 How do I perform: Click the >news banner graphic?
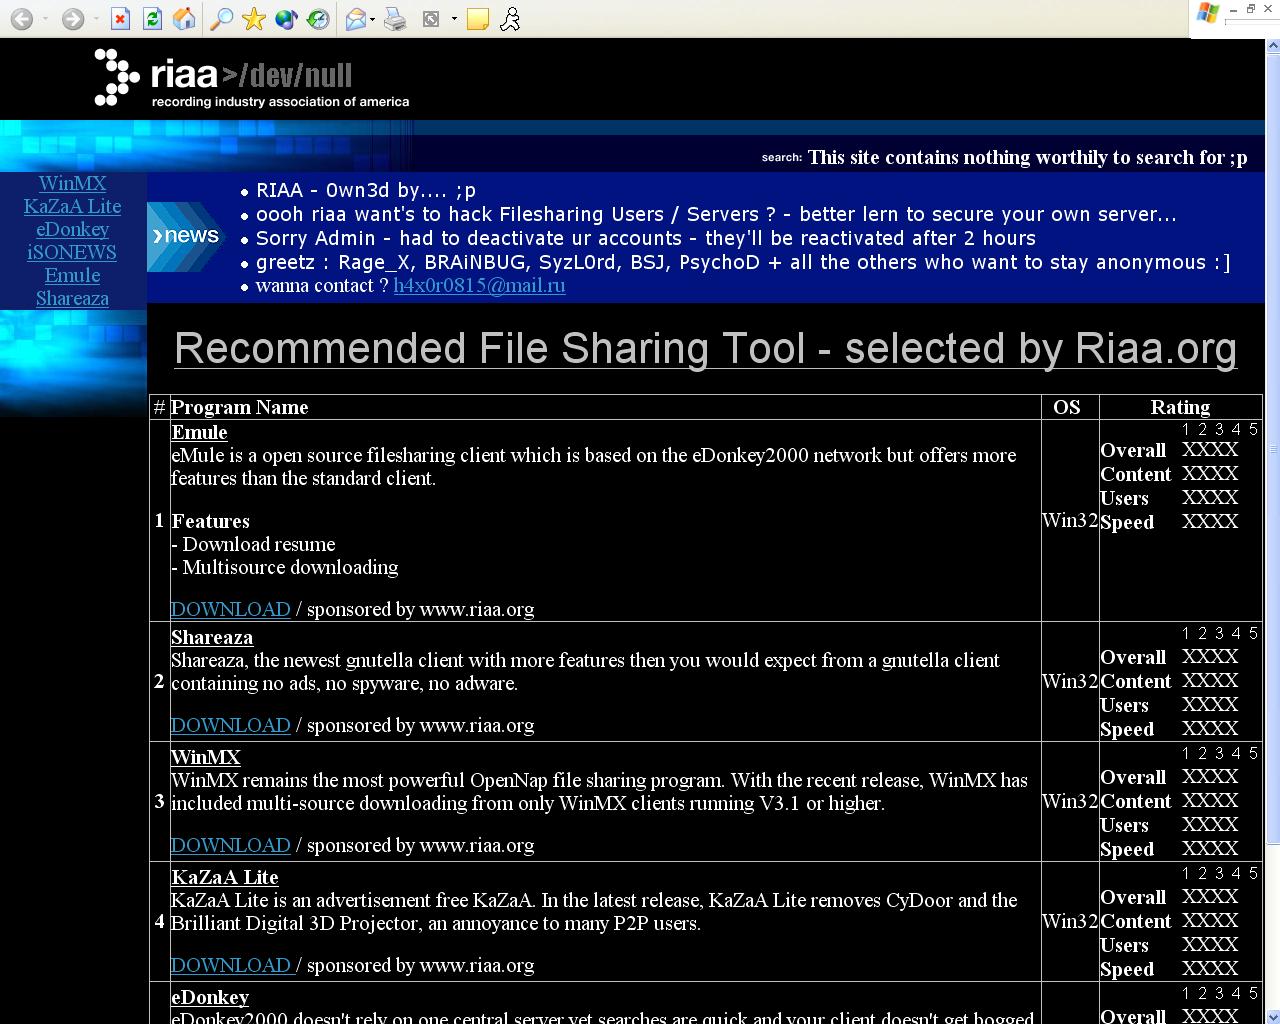[187, 236]
